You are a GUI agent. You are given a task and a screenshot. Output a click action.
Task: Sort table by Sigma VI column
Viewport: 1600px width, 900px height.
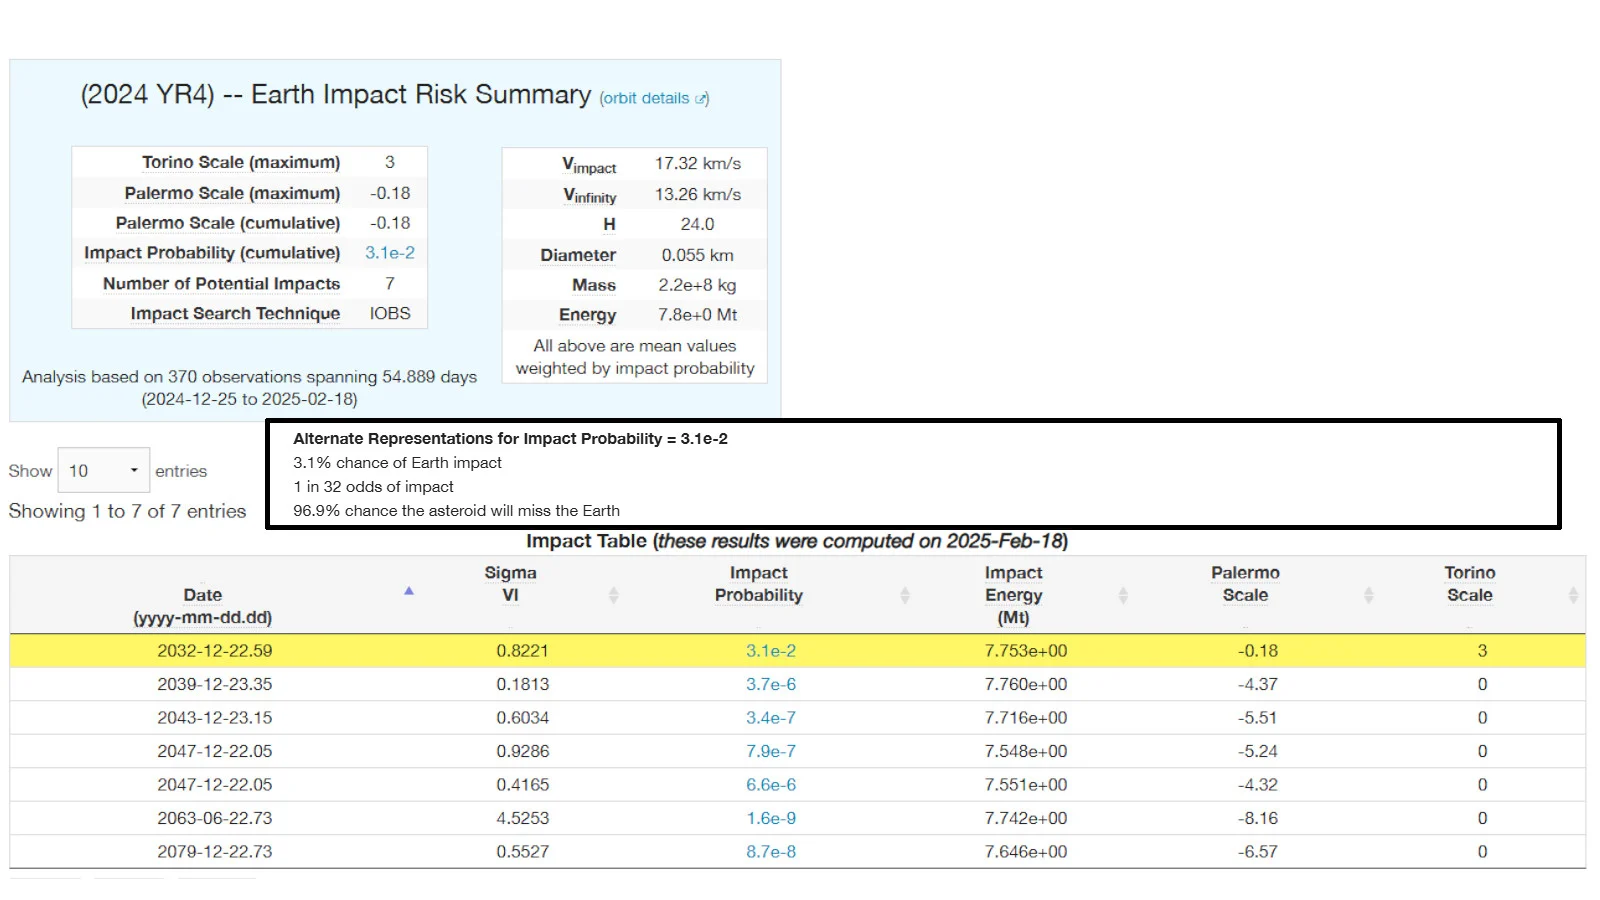click(x=511, y=584)
